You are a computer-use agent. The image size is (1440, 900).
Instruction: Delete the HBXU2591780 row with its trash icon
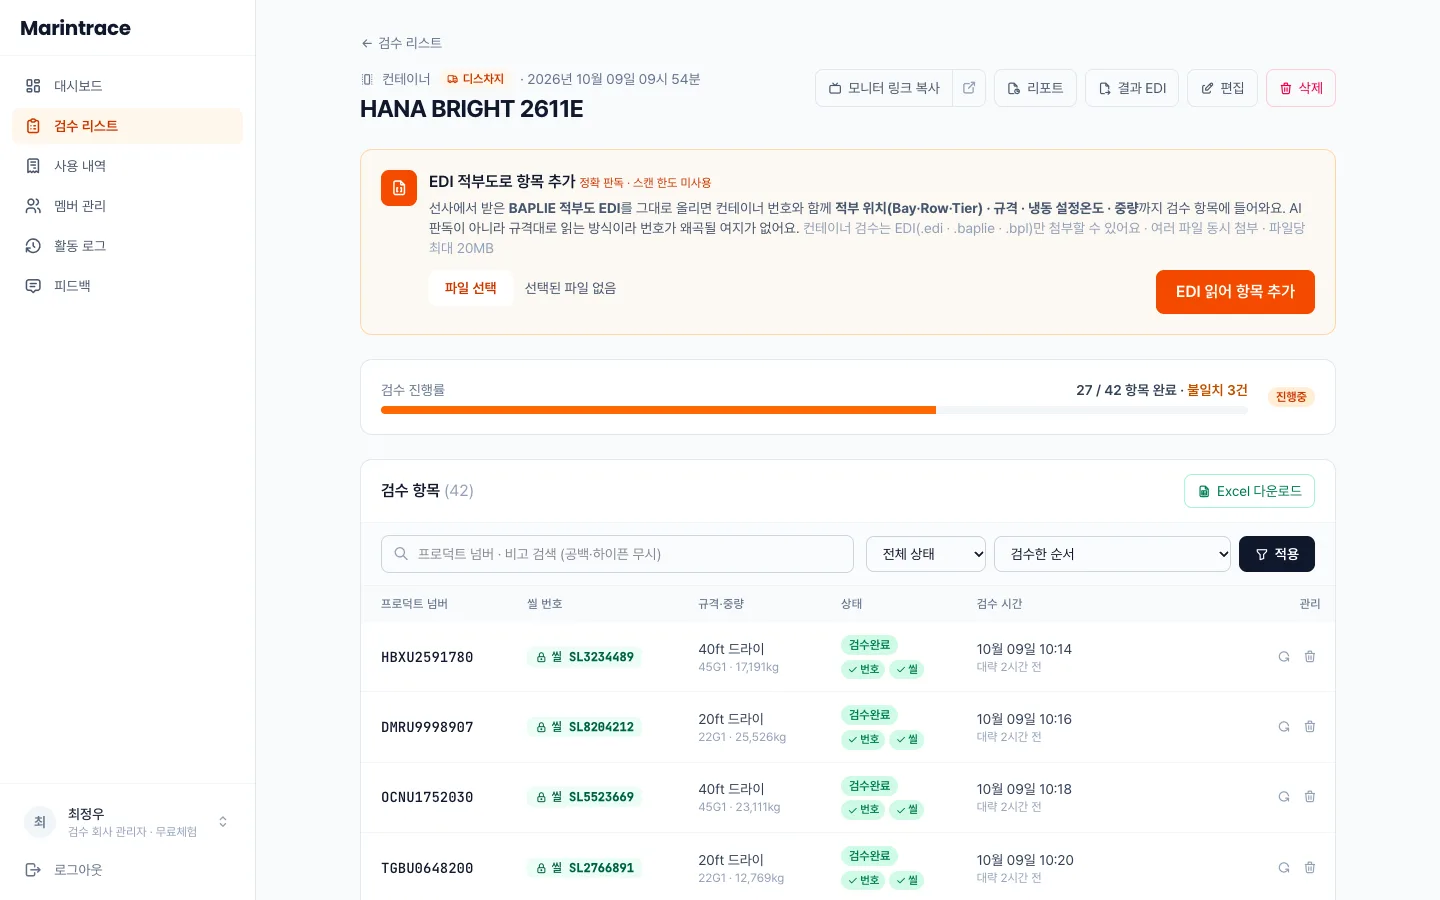tap(1310, 657)
